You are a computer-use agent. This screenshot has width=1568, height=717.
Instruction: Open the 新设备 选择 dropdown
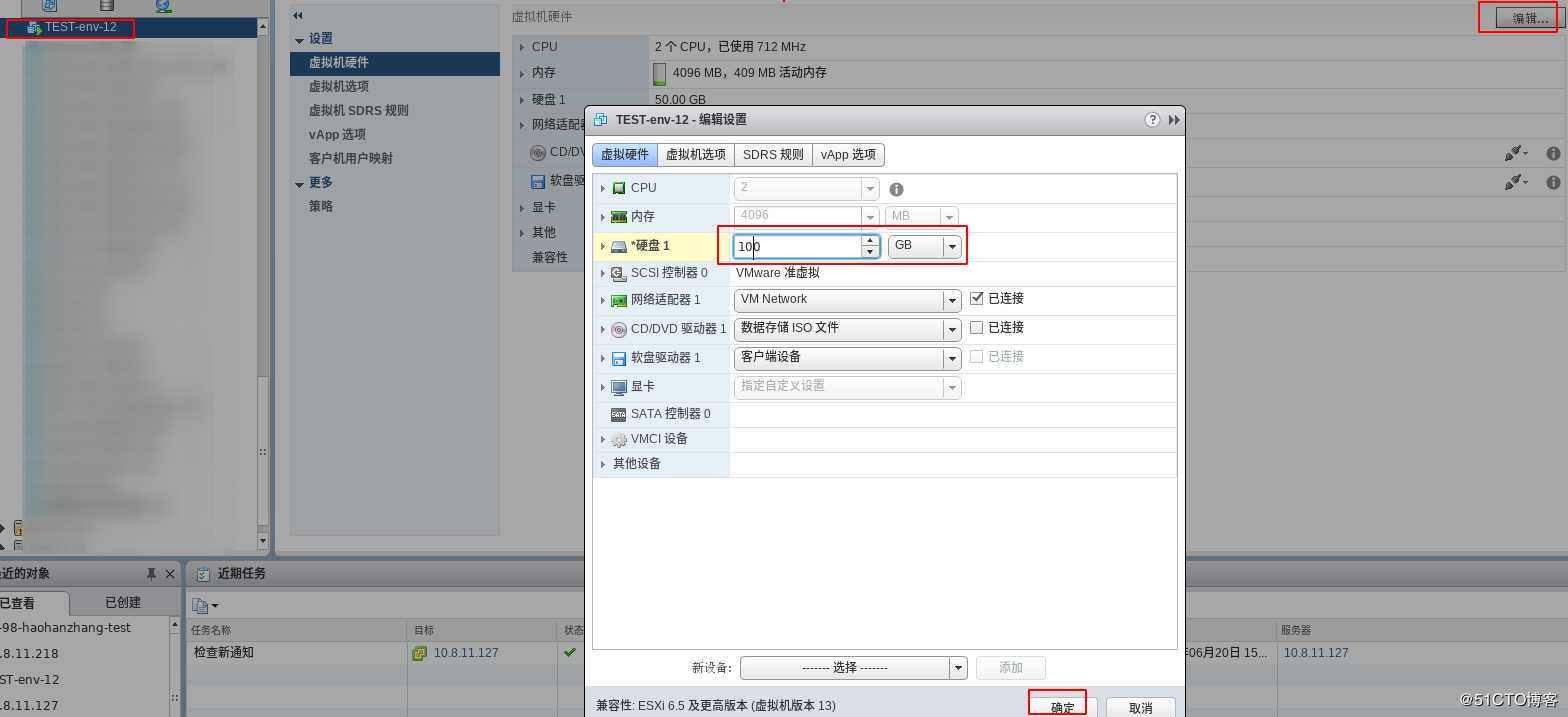coord(854,668)
